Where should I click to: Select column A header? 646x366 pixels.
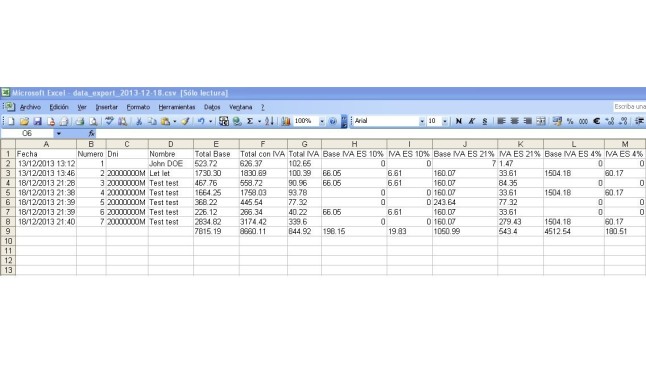46,144
